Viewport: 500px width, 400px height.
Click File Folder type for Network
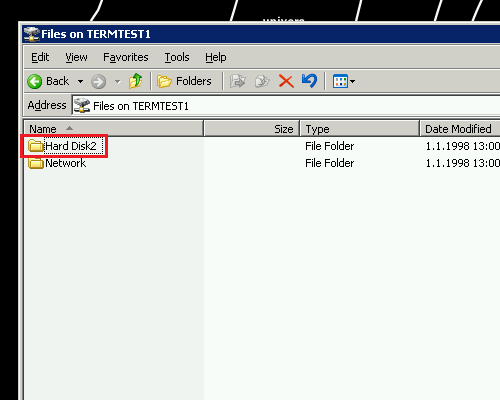pos(330,163)
